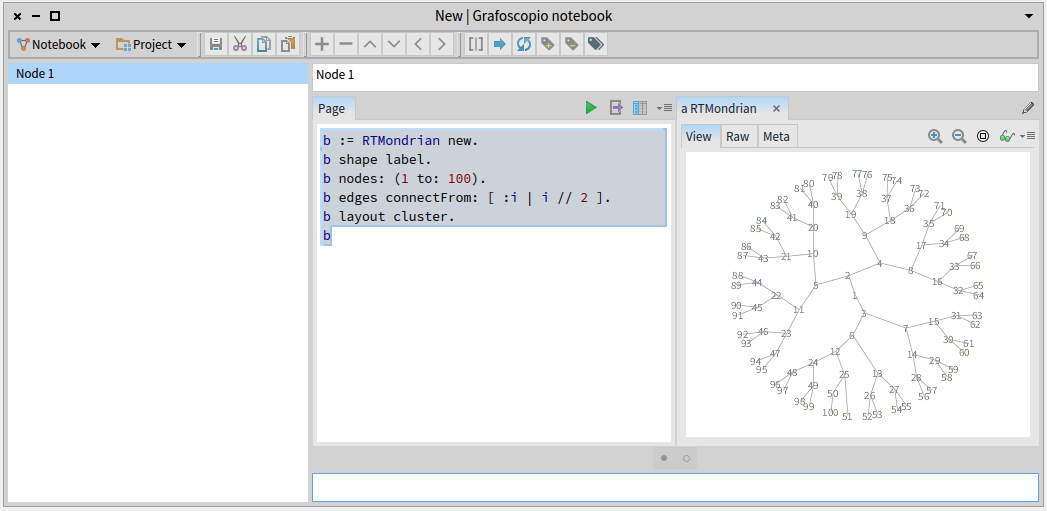This screenshot has height=511, width=1047.
Task: Open the Project dropdown menu
Action: coord(151,45)
